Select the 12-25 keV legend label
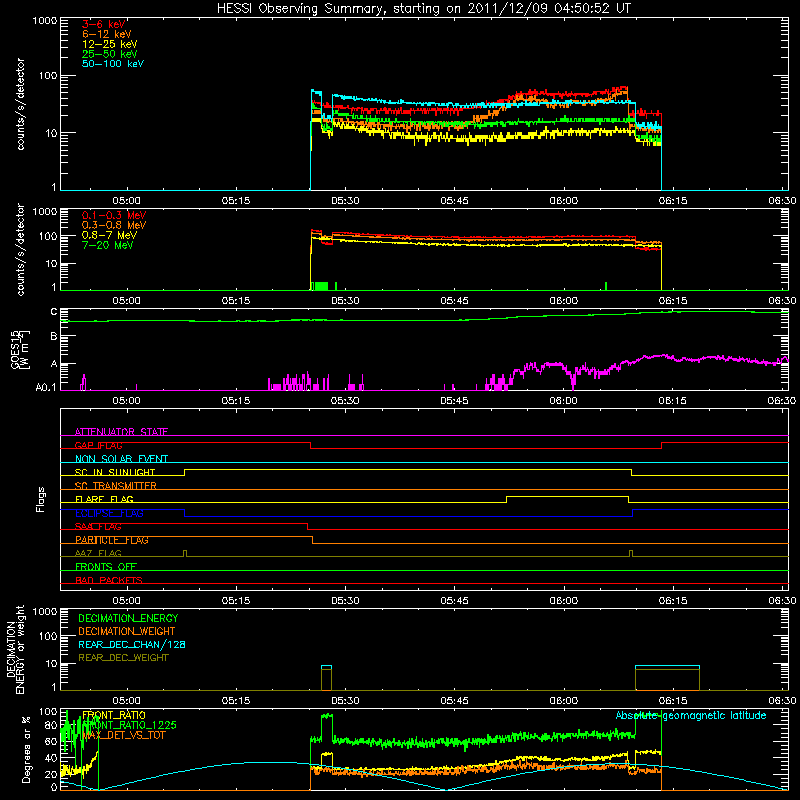Image resolution: width=800 pixels, height=800 pixels. tap(110, 44)
